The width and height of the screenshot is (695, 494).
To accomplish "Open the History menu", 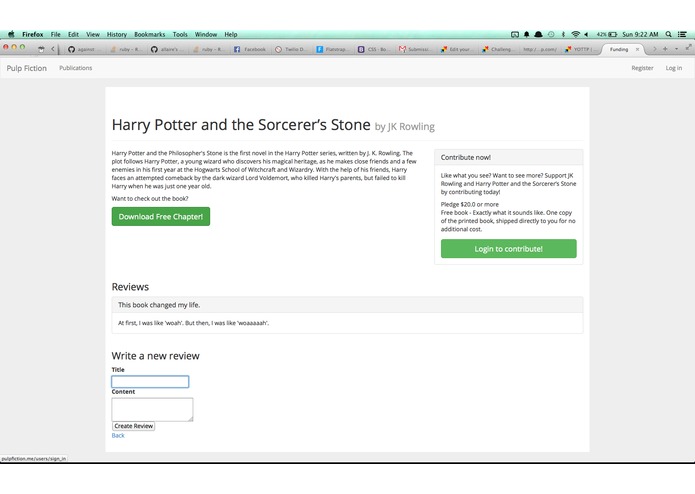I will pyautogui.click(x=117, y=34).
